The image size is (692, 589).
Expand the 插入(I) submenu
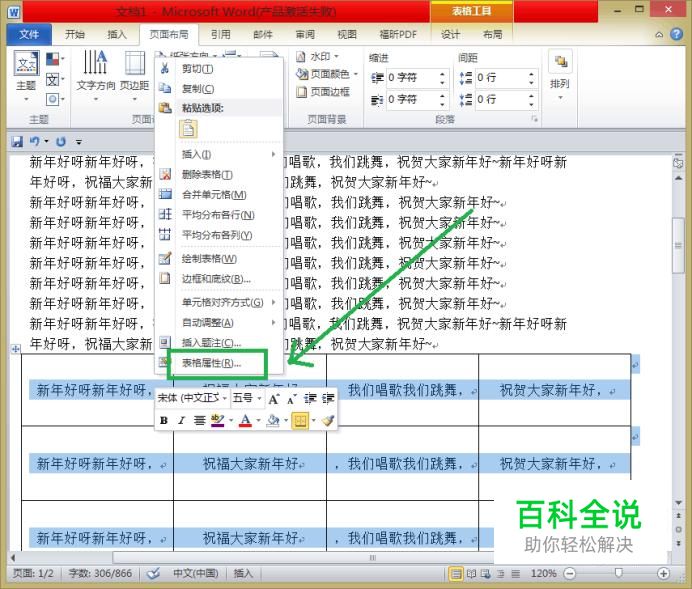click(x=229, y=154)
